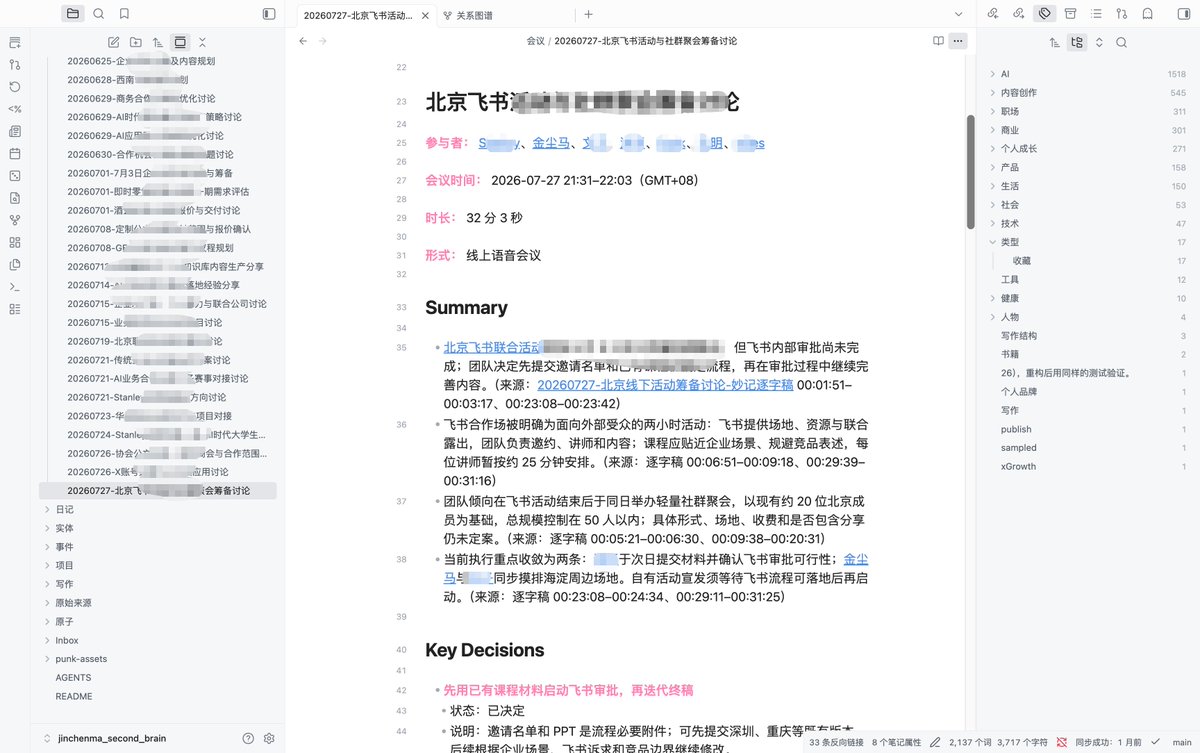The height and width of the screenshot is (753, 1200).
Task: Open the outline list pane icon
Action: coord(1096,14)
